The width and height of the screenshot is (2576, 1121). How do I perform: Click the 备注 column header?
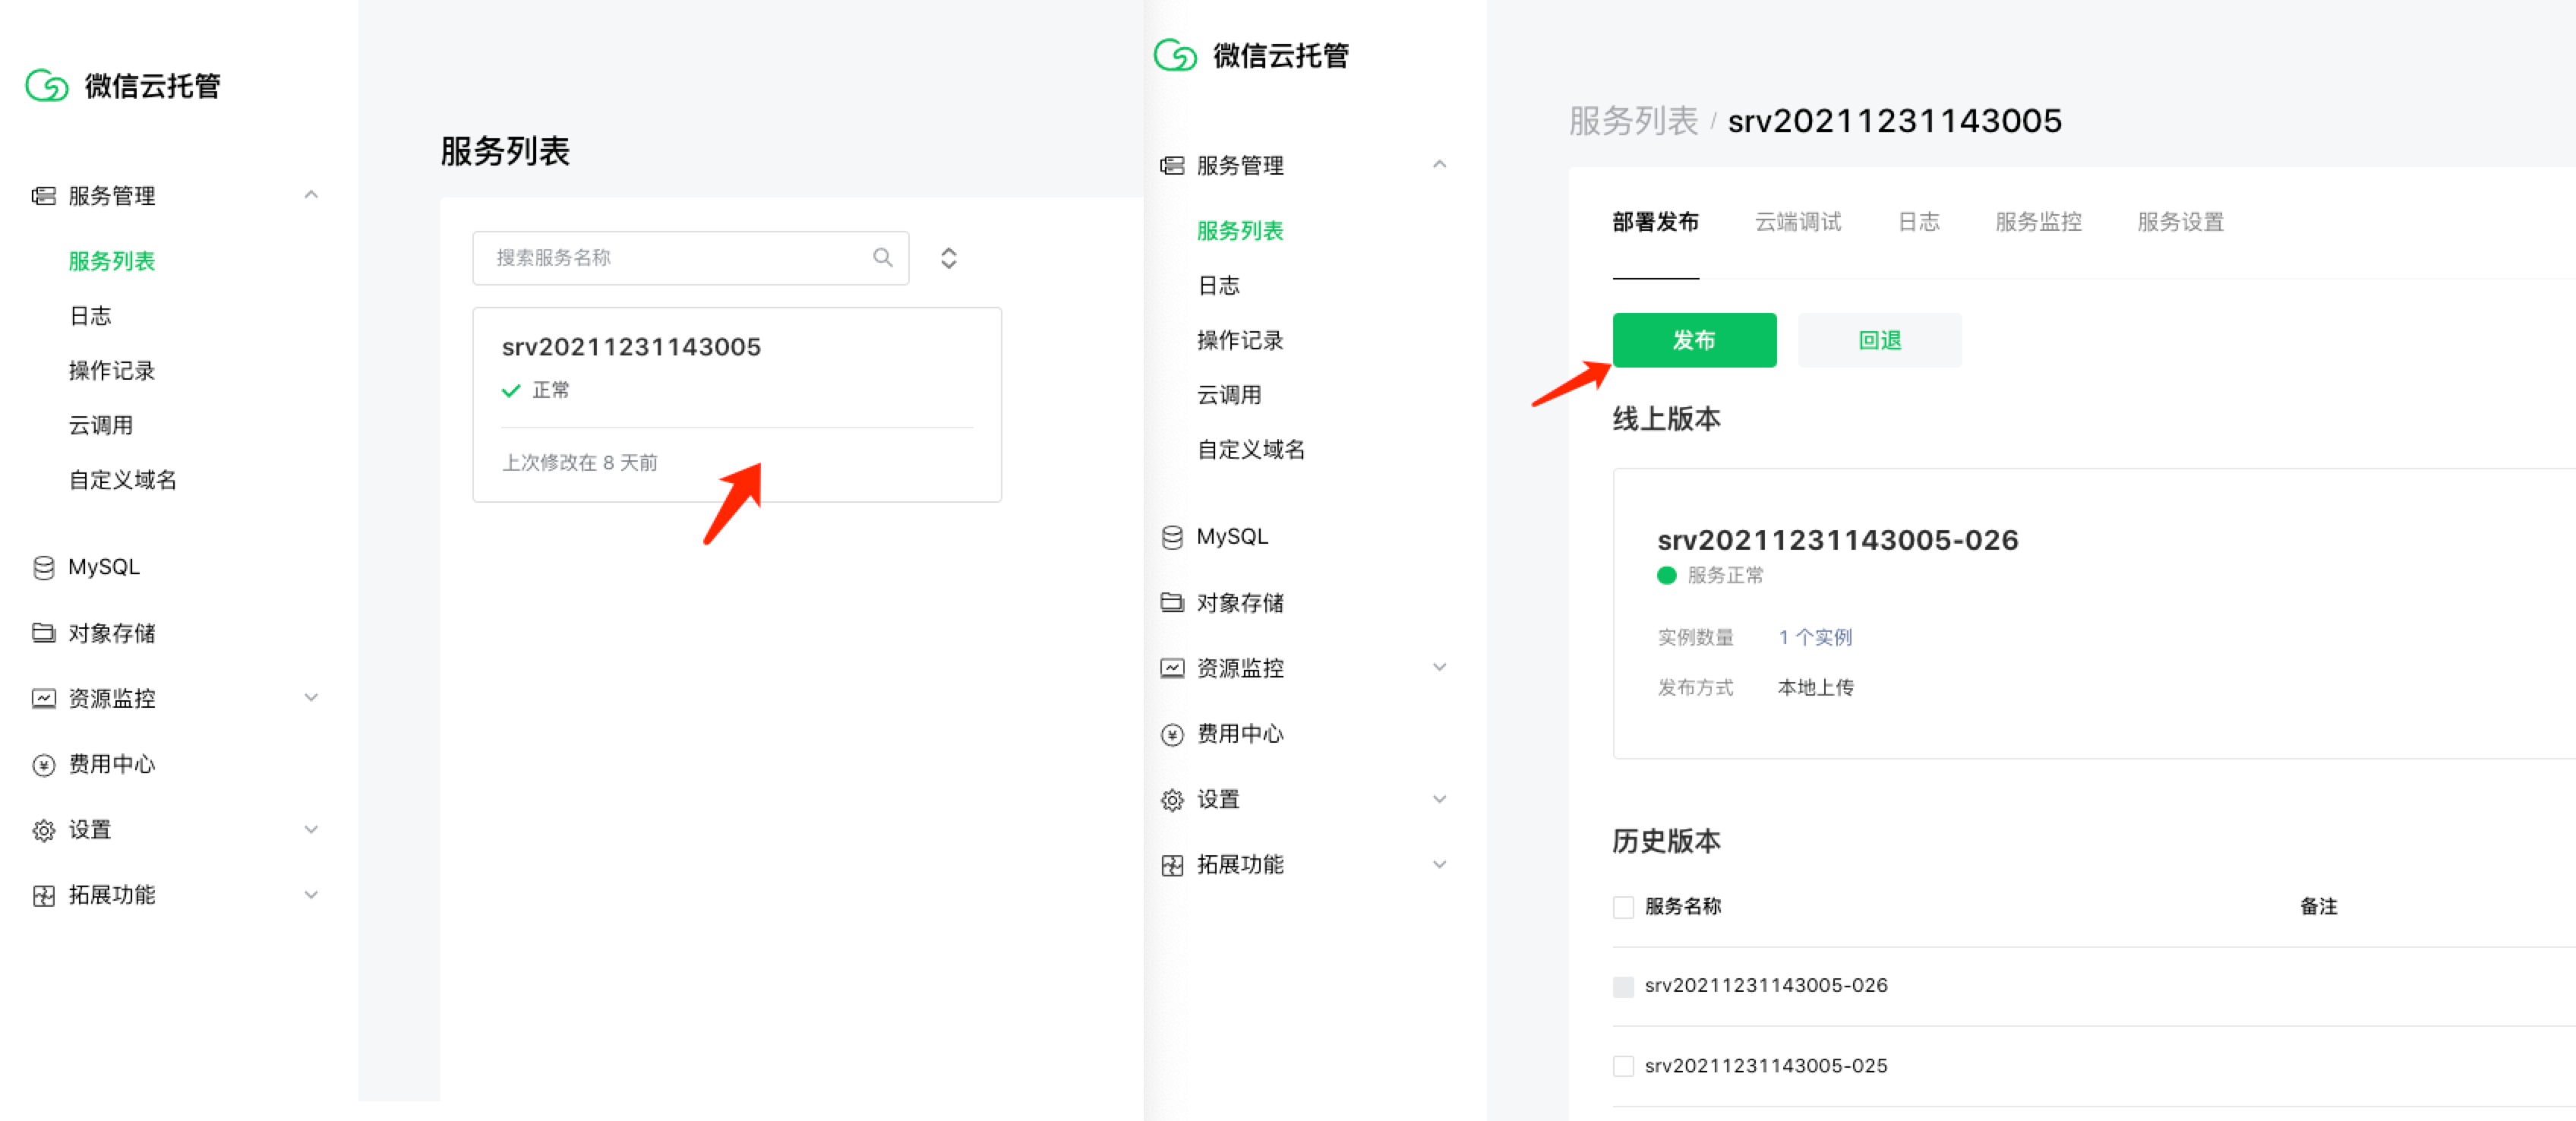click(2318, 907)
